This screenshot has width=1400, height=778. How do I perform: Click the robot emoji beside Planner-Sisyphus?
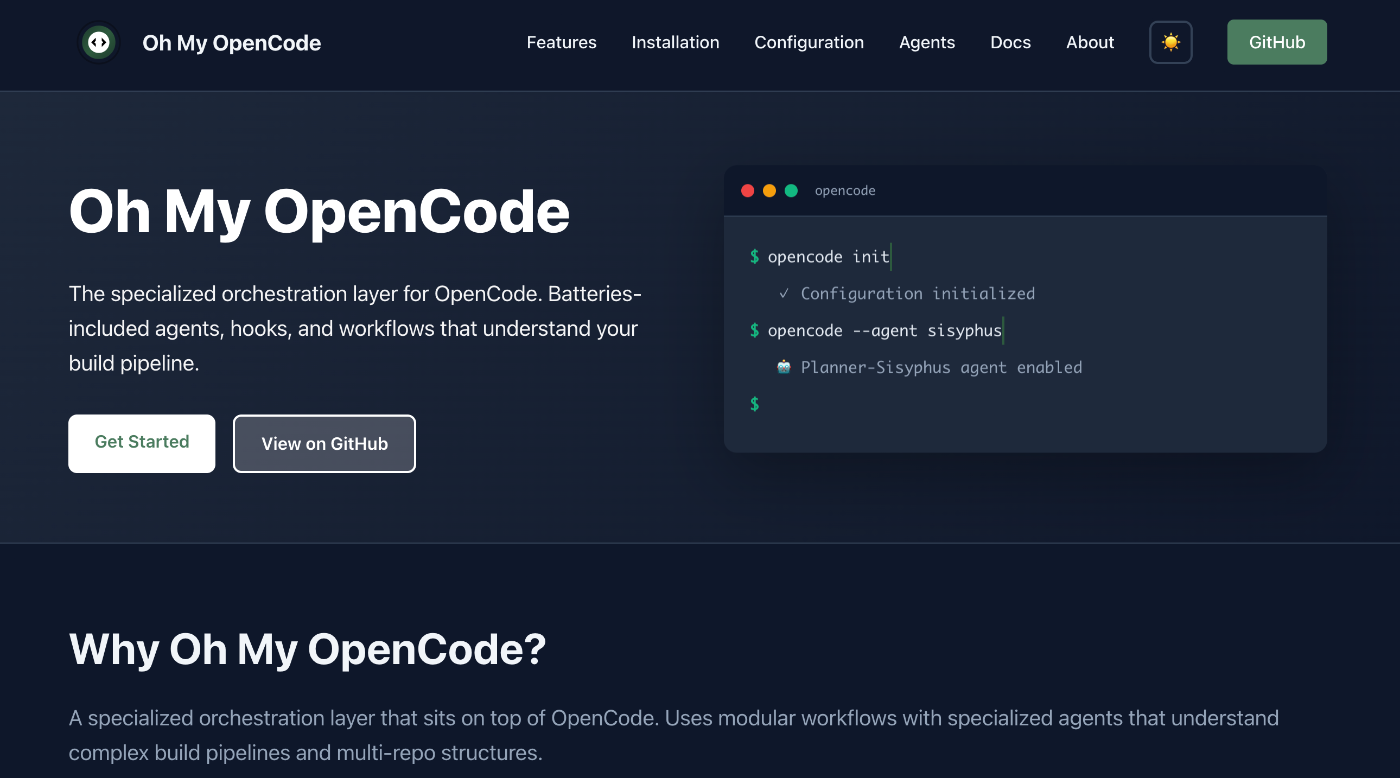coord(782,367)
